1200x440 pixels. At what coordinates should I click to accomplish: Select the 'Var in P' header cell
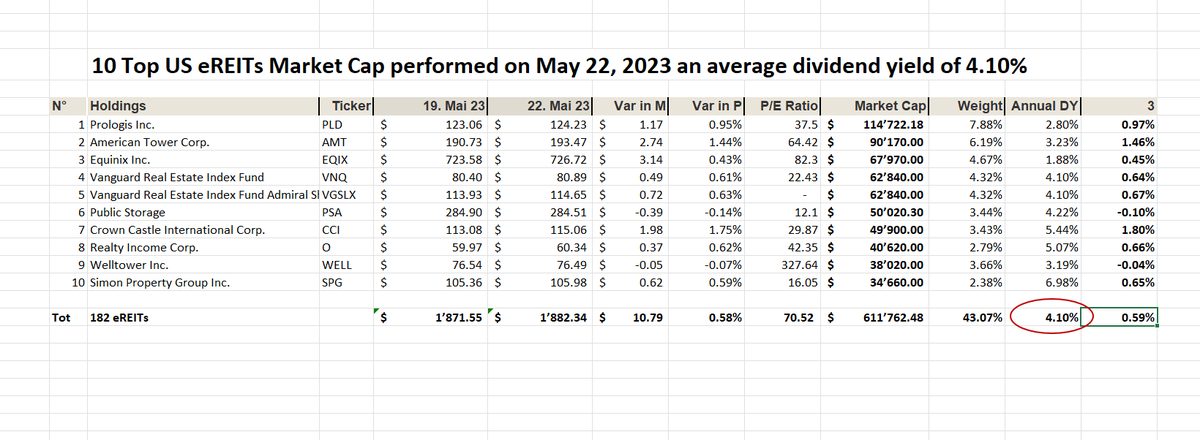[705, 105]
